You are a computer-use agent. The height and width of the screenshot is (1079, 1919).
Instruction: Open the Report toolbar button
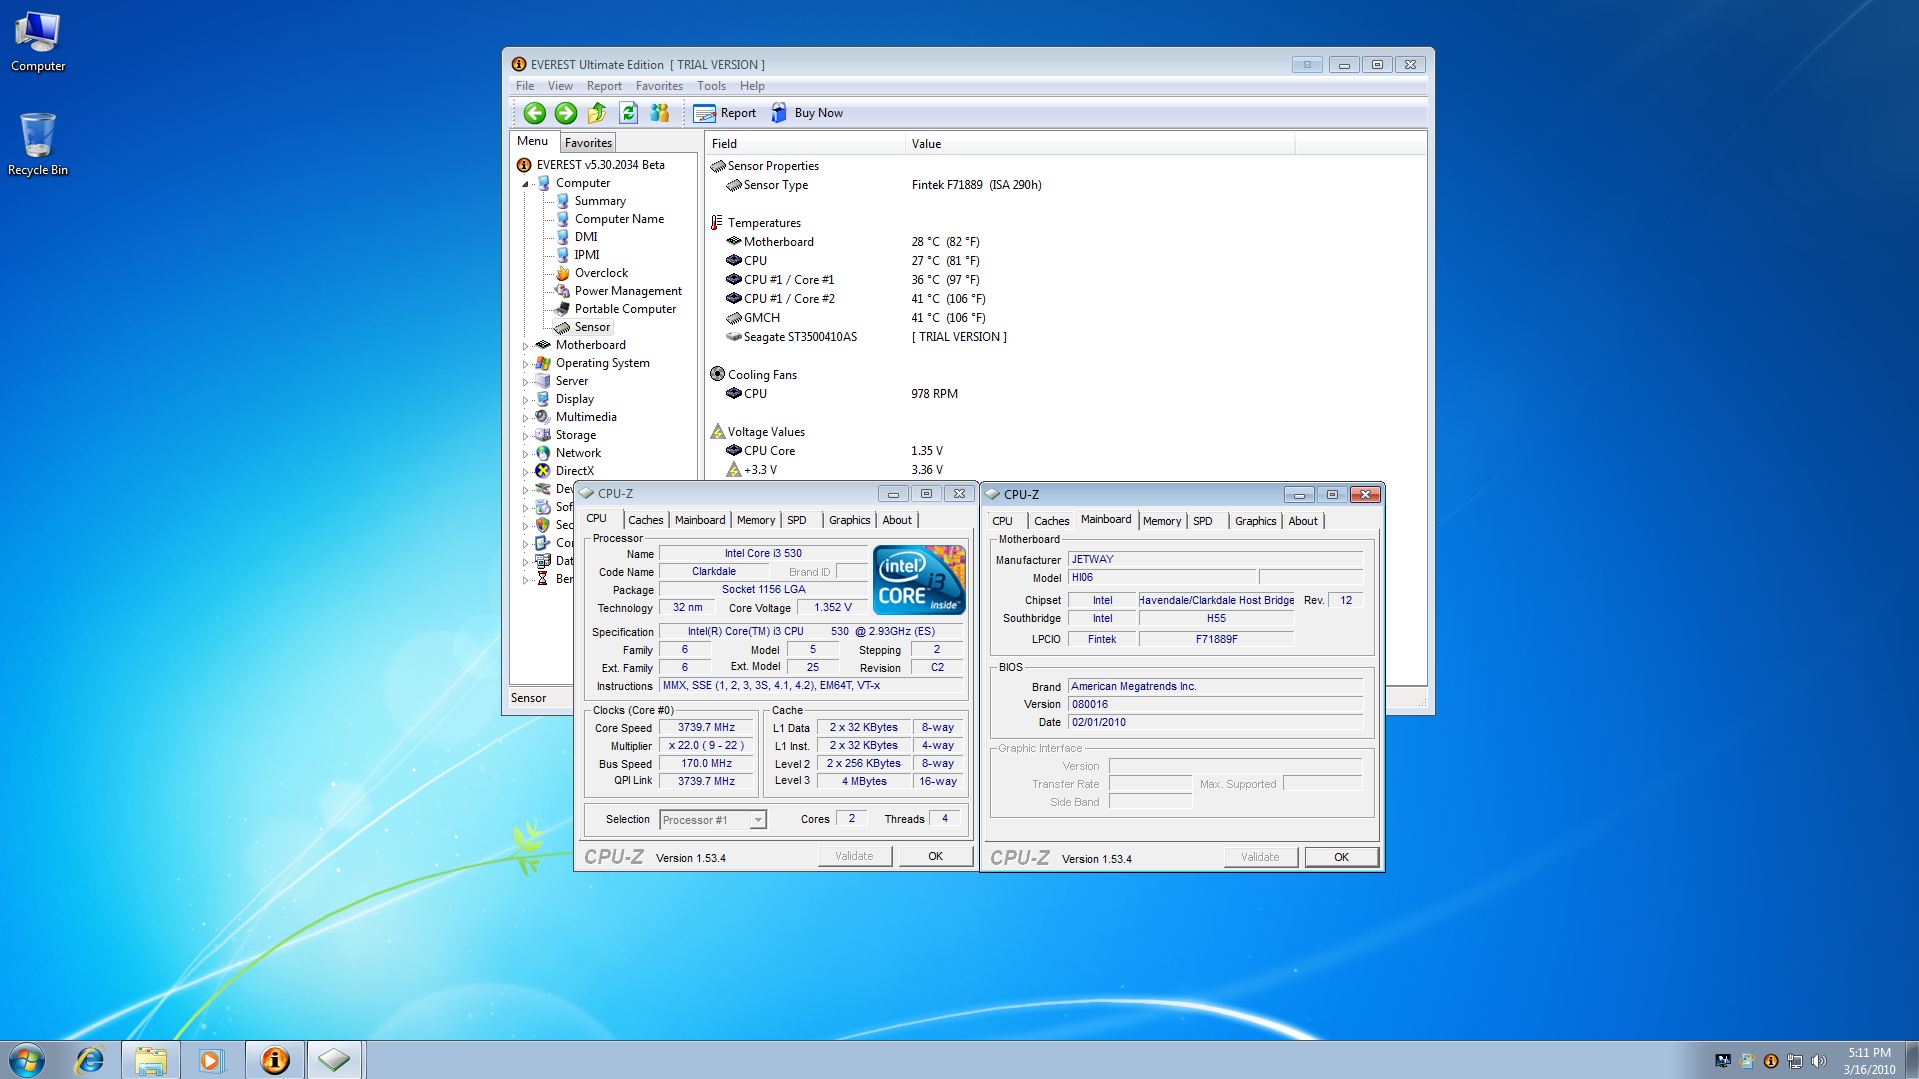click(725, 113)
